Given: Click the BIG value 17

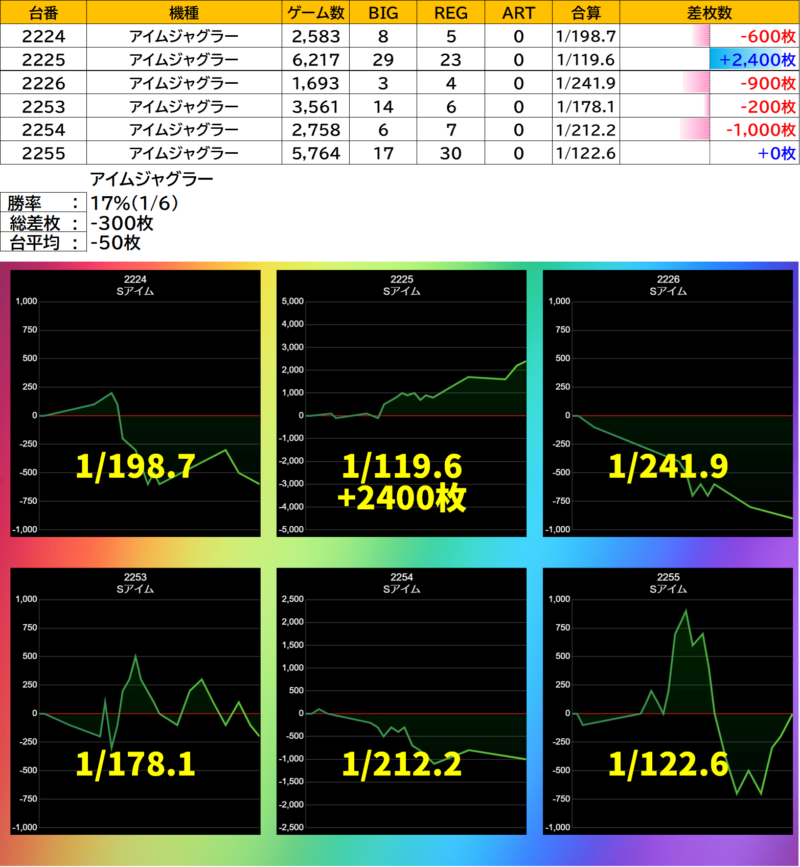Looking at the screenshot, I should point(383,153).
